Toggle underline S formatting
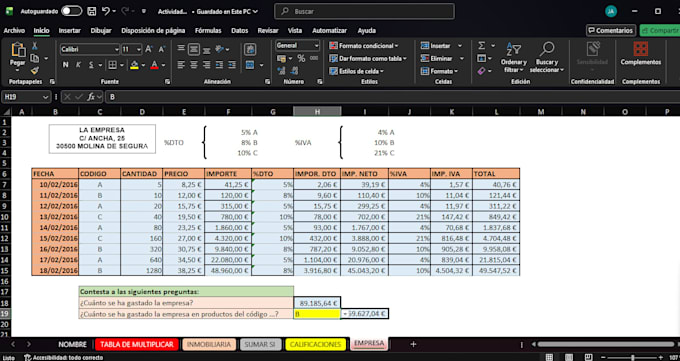 [91, 65]
